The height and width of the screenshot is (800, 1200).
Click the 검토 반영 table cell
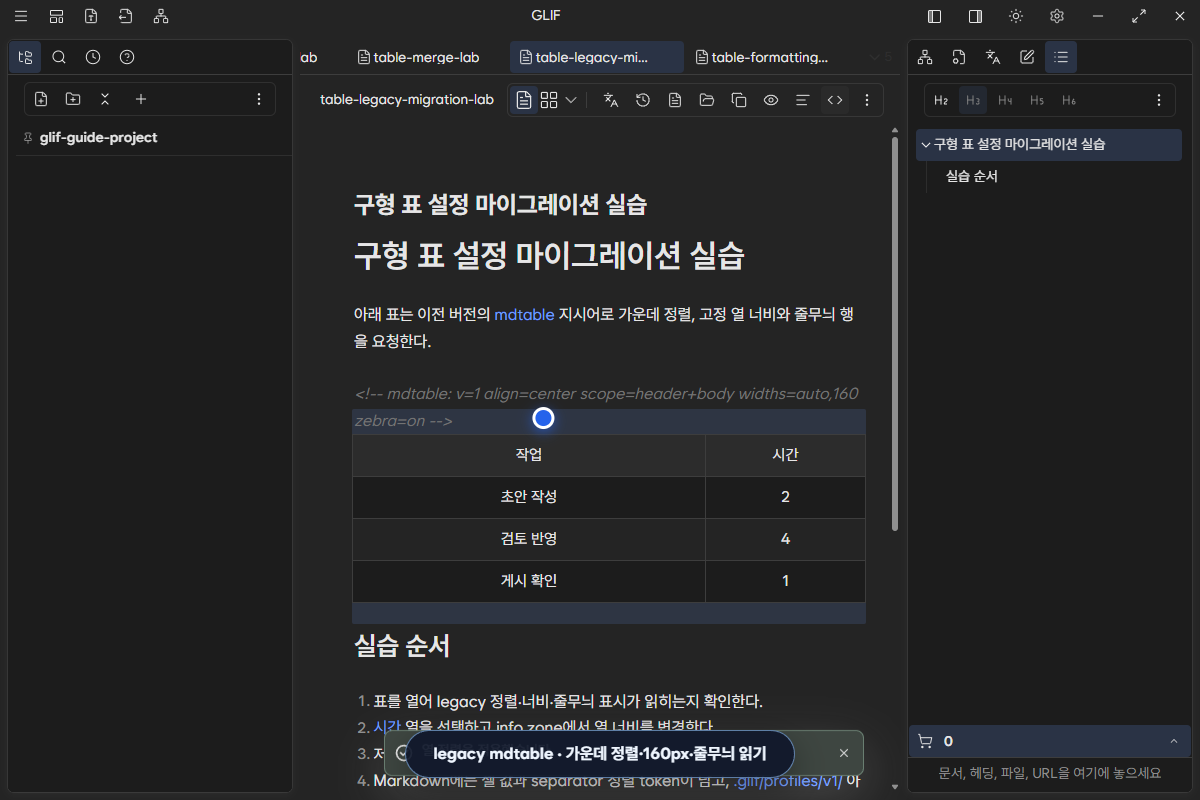point(529,539)
